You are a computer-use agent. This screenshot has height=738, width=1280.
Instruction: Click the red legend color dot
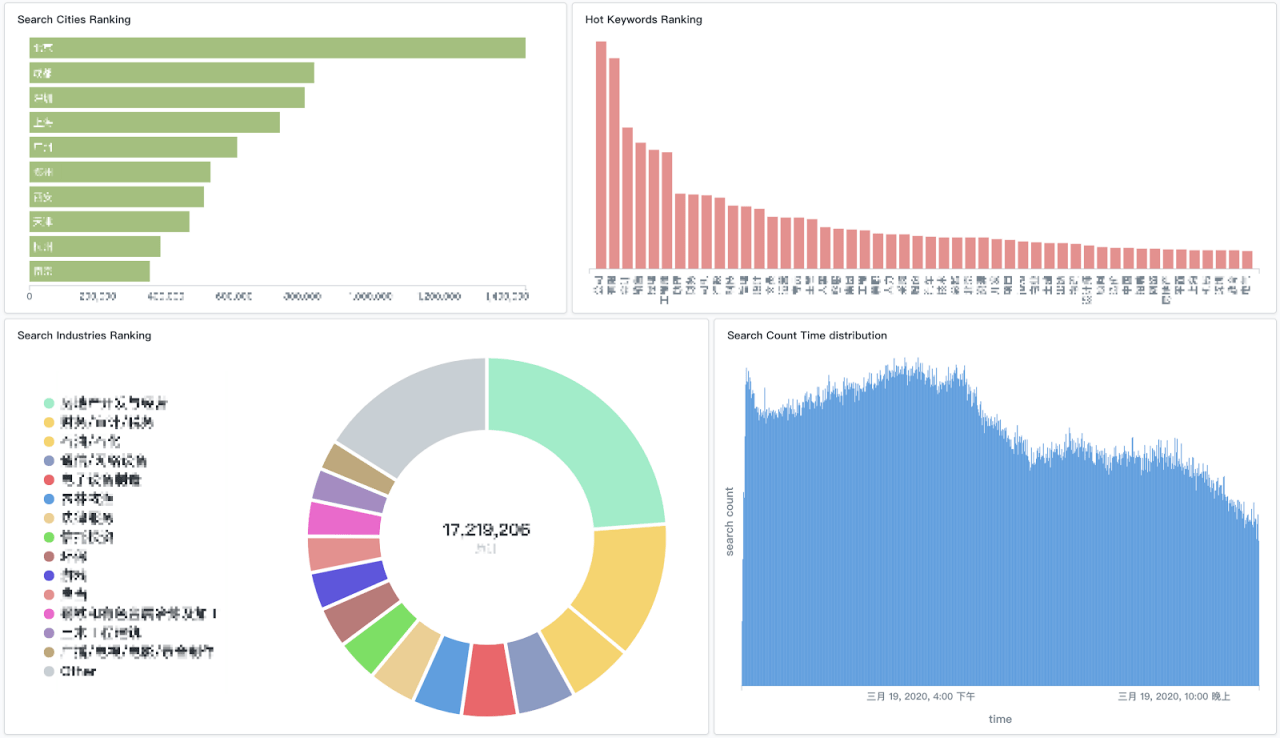pos(48,480)
